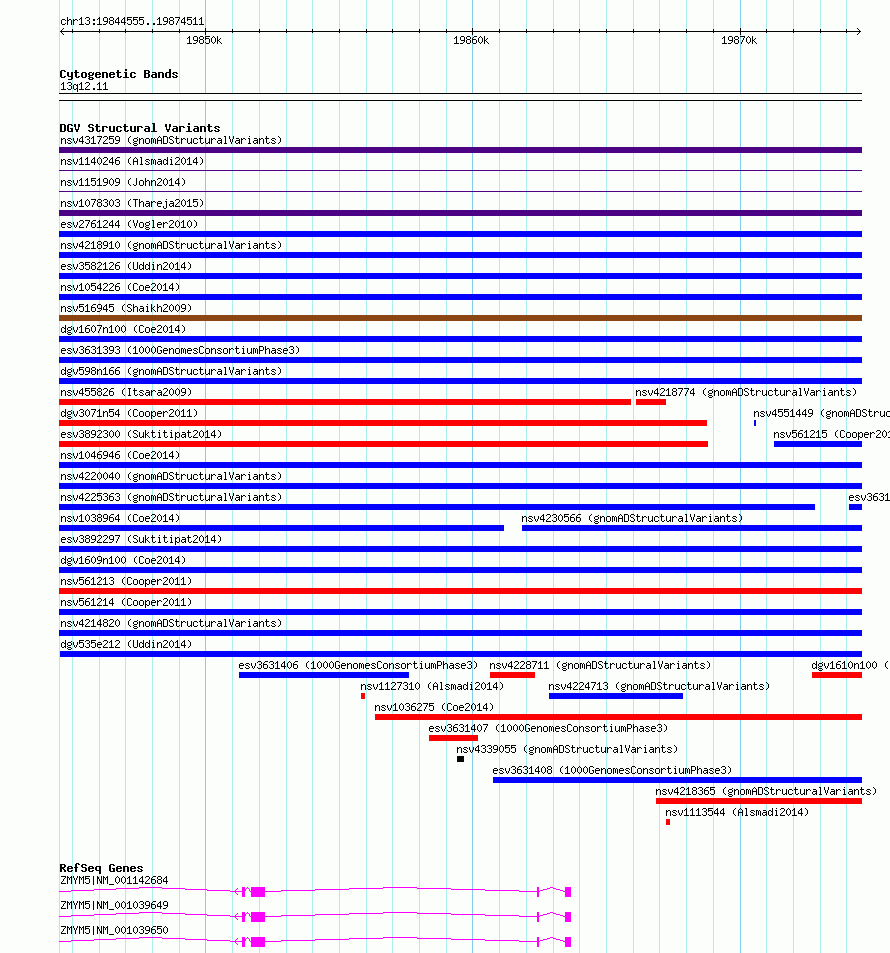Open gene ZMYM5|NM_001142684 label

[114, 880]
